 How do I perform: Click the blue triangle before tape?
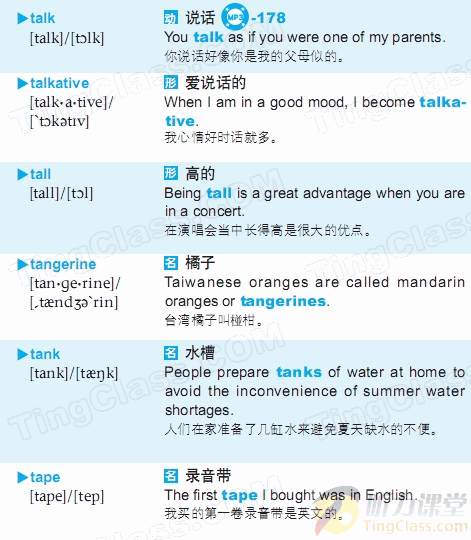[x=23, y=477]
